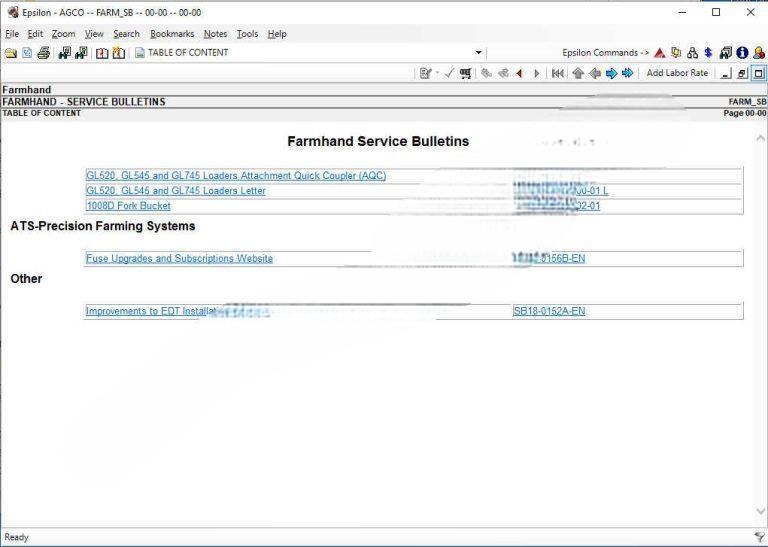This screenshot has width=768, height=547.
Task: Click the Ready status text
Action: click(x=16, y=537)
